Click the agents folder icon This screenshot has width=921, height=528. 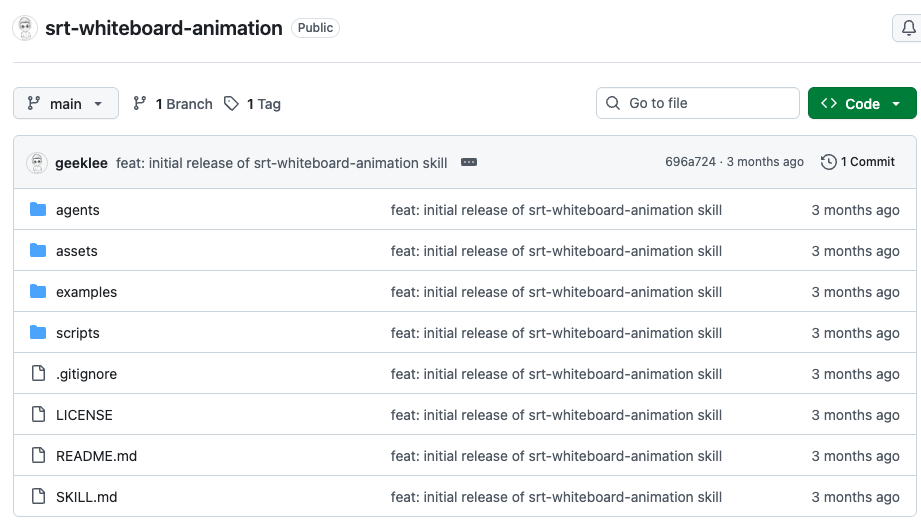38,209
